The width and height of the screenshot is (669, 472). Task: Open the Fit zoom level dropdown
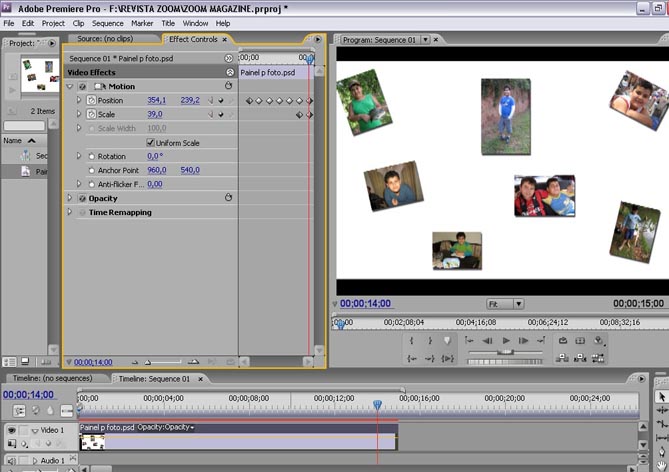tap(505, 303)
